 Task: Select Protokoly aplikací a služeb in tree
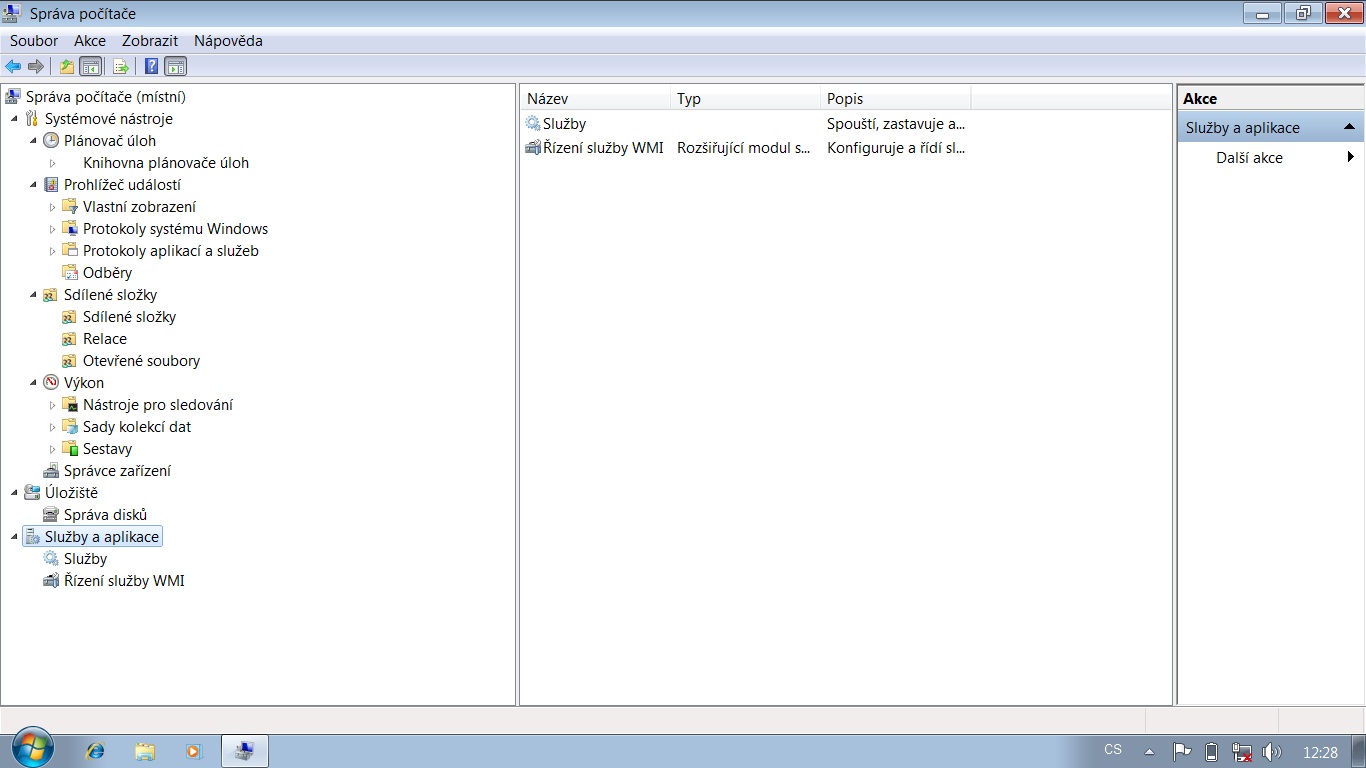(x=171, y=251)
